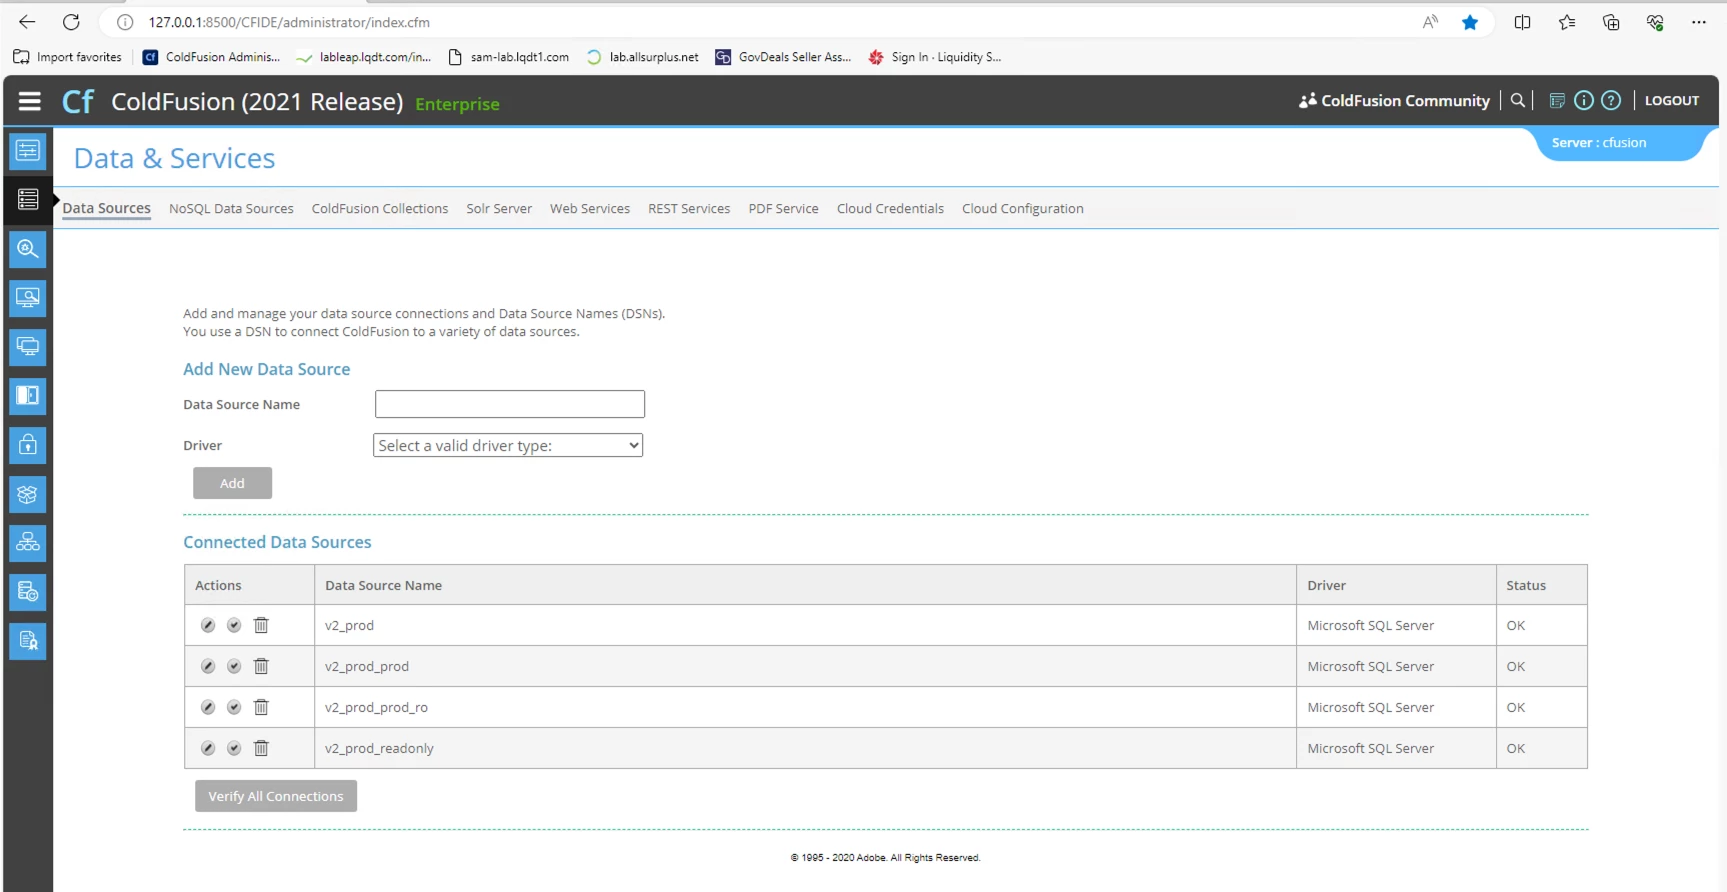Delete the v2_prod_prod data source

click(x=261, y=666)
